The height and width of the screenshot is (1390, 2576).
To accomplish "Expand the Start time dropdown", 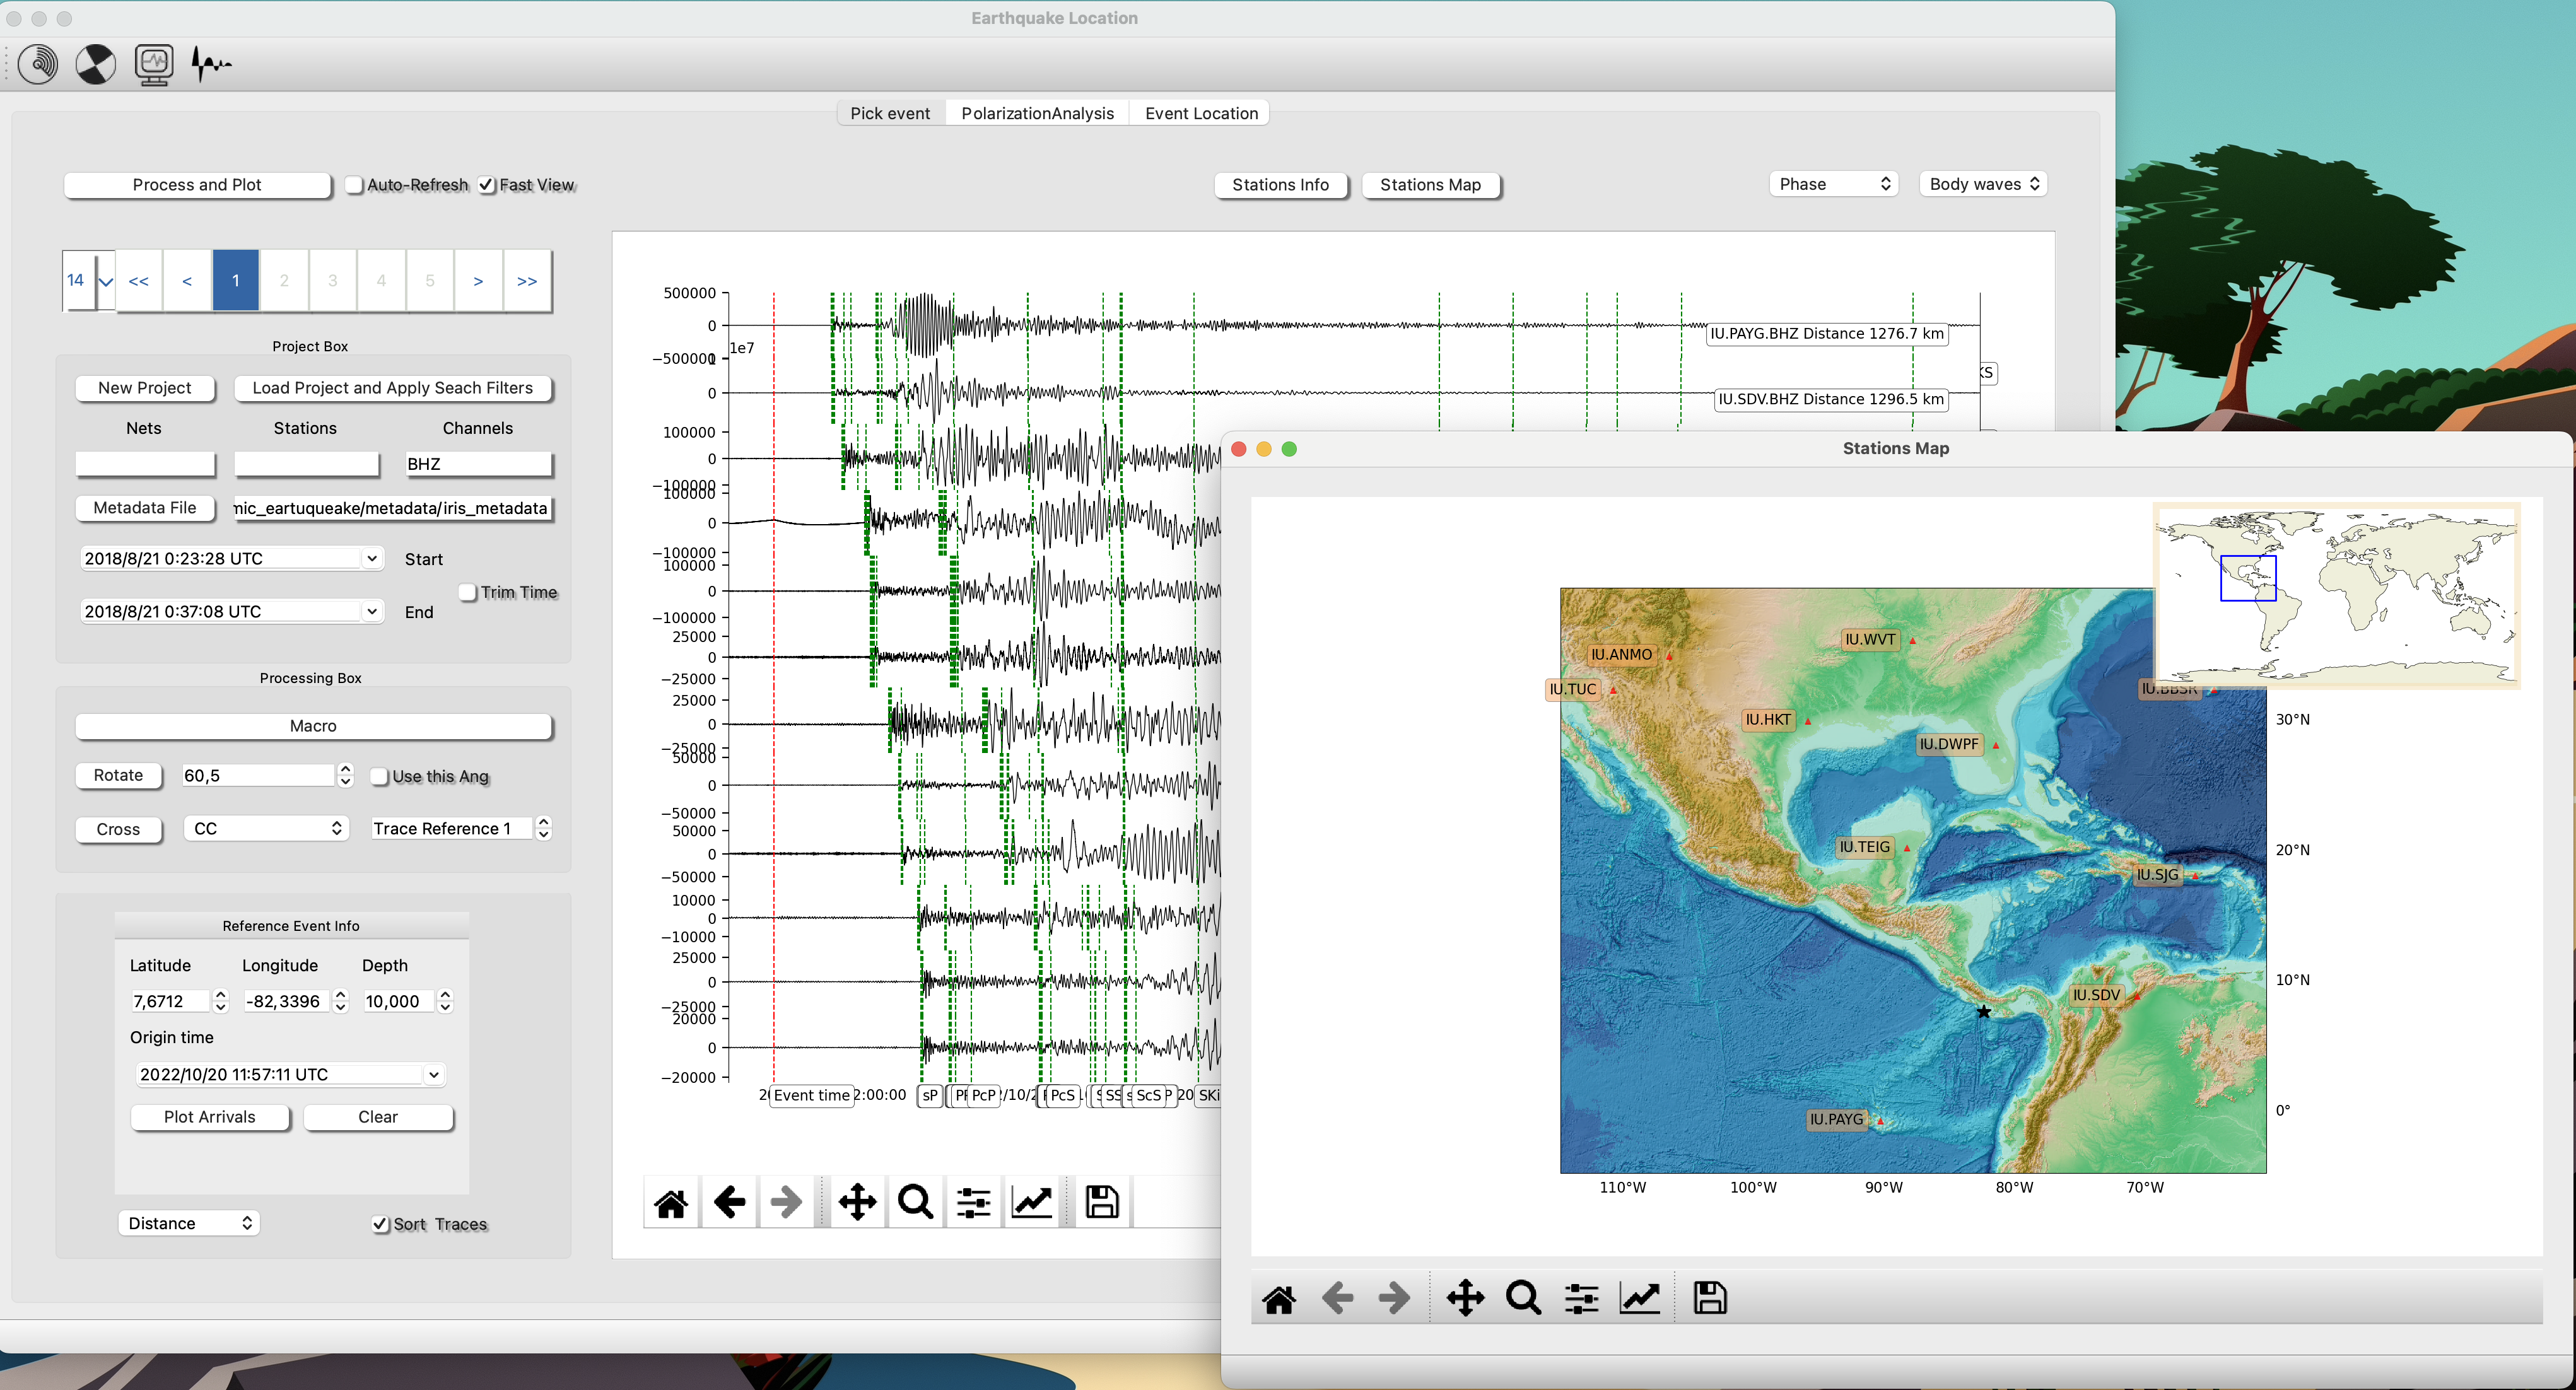I will tap(372, 558).
